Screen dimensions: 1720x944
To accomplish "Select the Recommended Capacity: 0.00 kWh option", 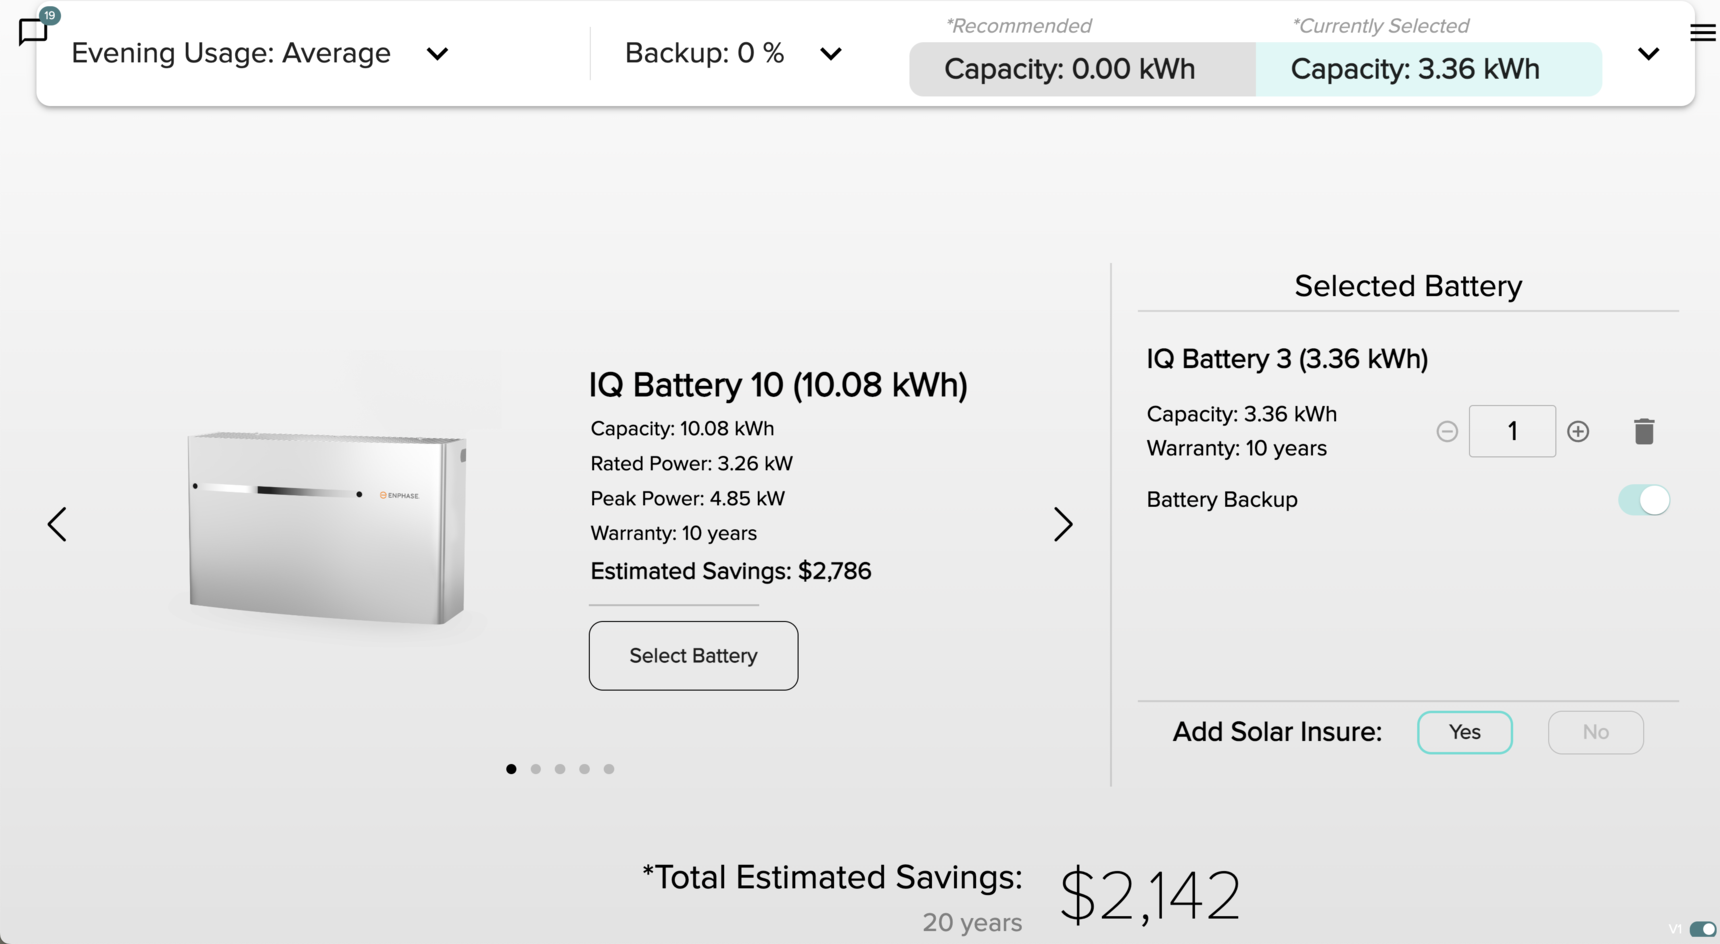I will (1082, 69).
